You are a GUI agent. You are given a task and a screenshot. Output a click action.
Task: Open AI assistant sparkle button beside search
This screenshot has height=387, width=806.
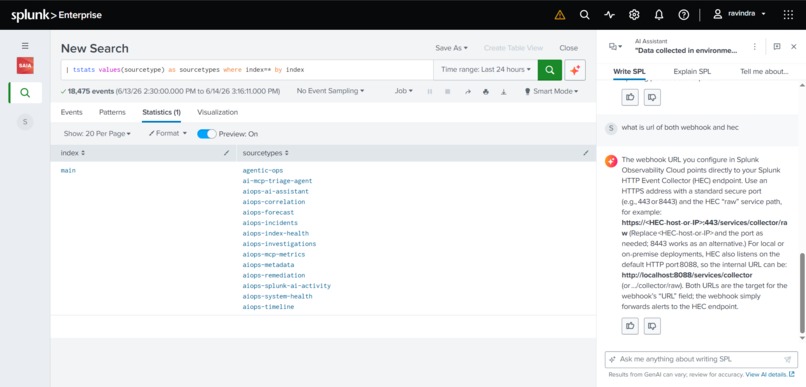[x=575, y=70]
